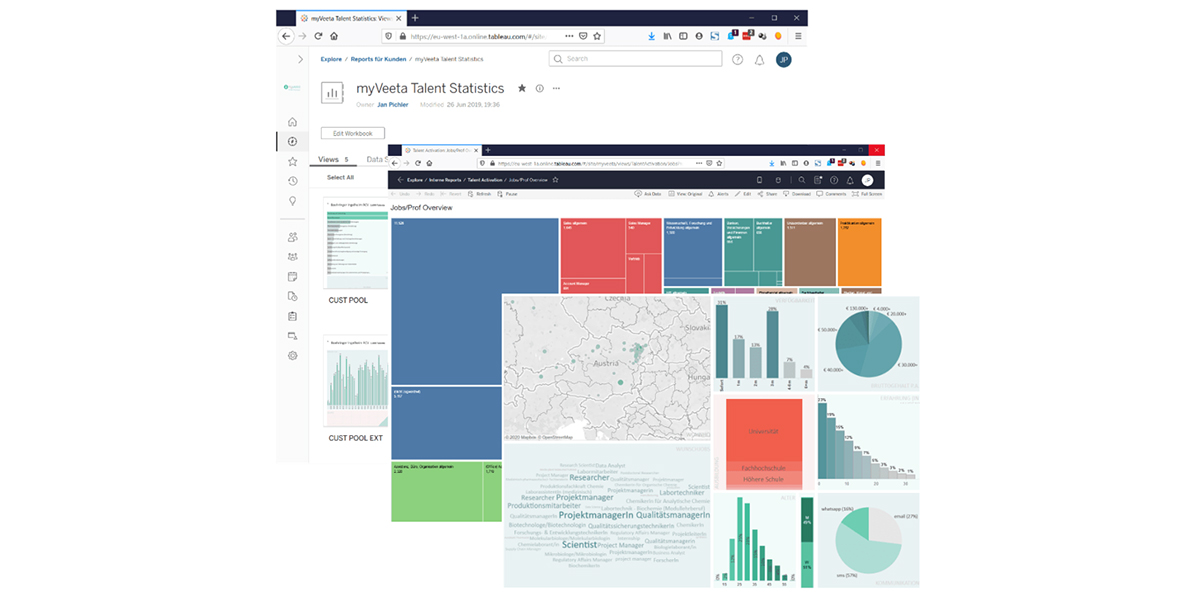
Task: Go to Interne Reports breadcrumb
Action: point(443,180)
